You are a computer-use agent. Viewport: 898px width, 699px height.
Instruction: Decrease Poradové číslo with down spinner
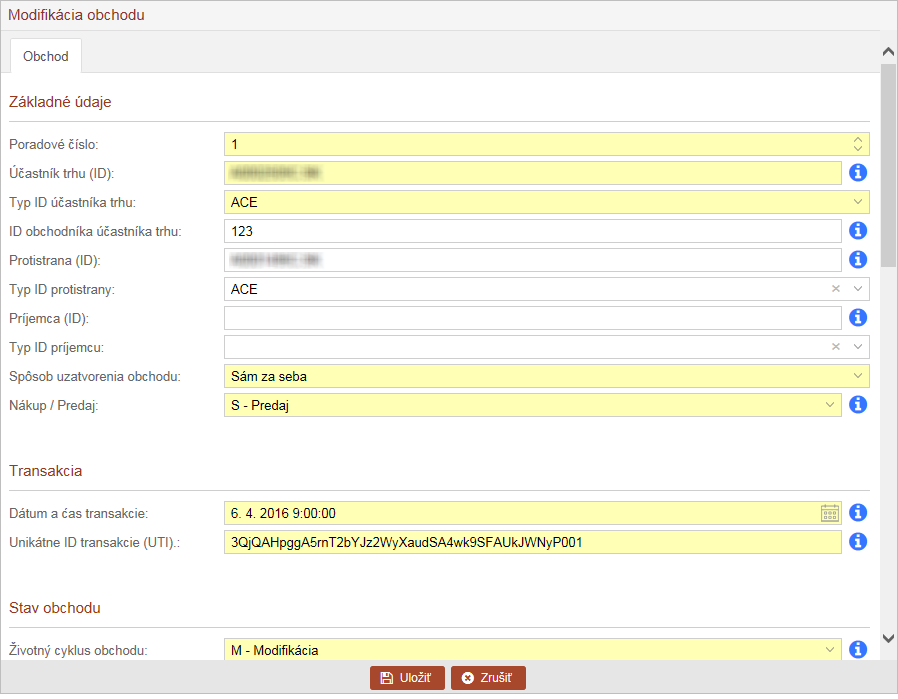[x=857, y=148]
